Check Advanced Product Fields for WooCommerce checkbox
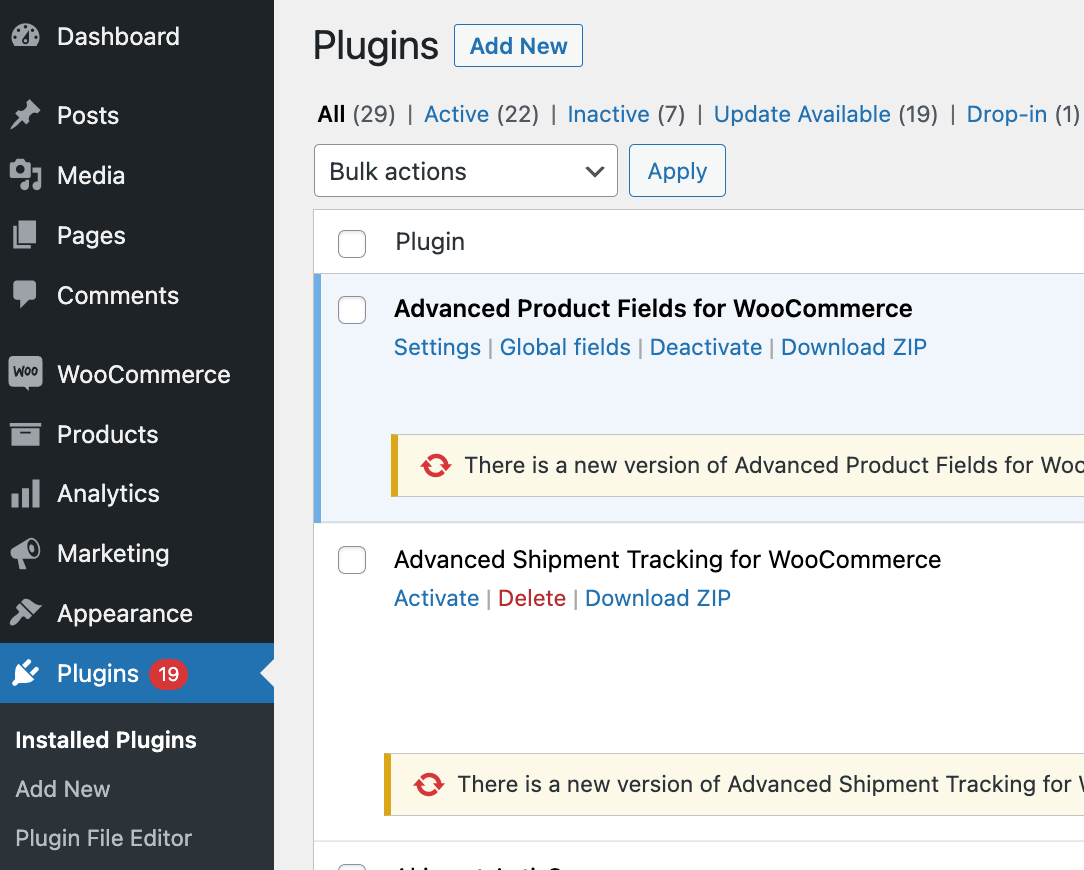Viewport: 1084px width, 870px height. 352,310
